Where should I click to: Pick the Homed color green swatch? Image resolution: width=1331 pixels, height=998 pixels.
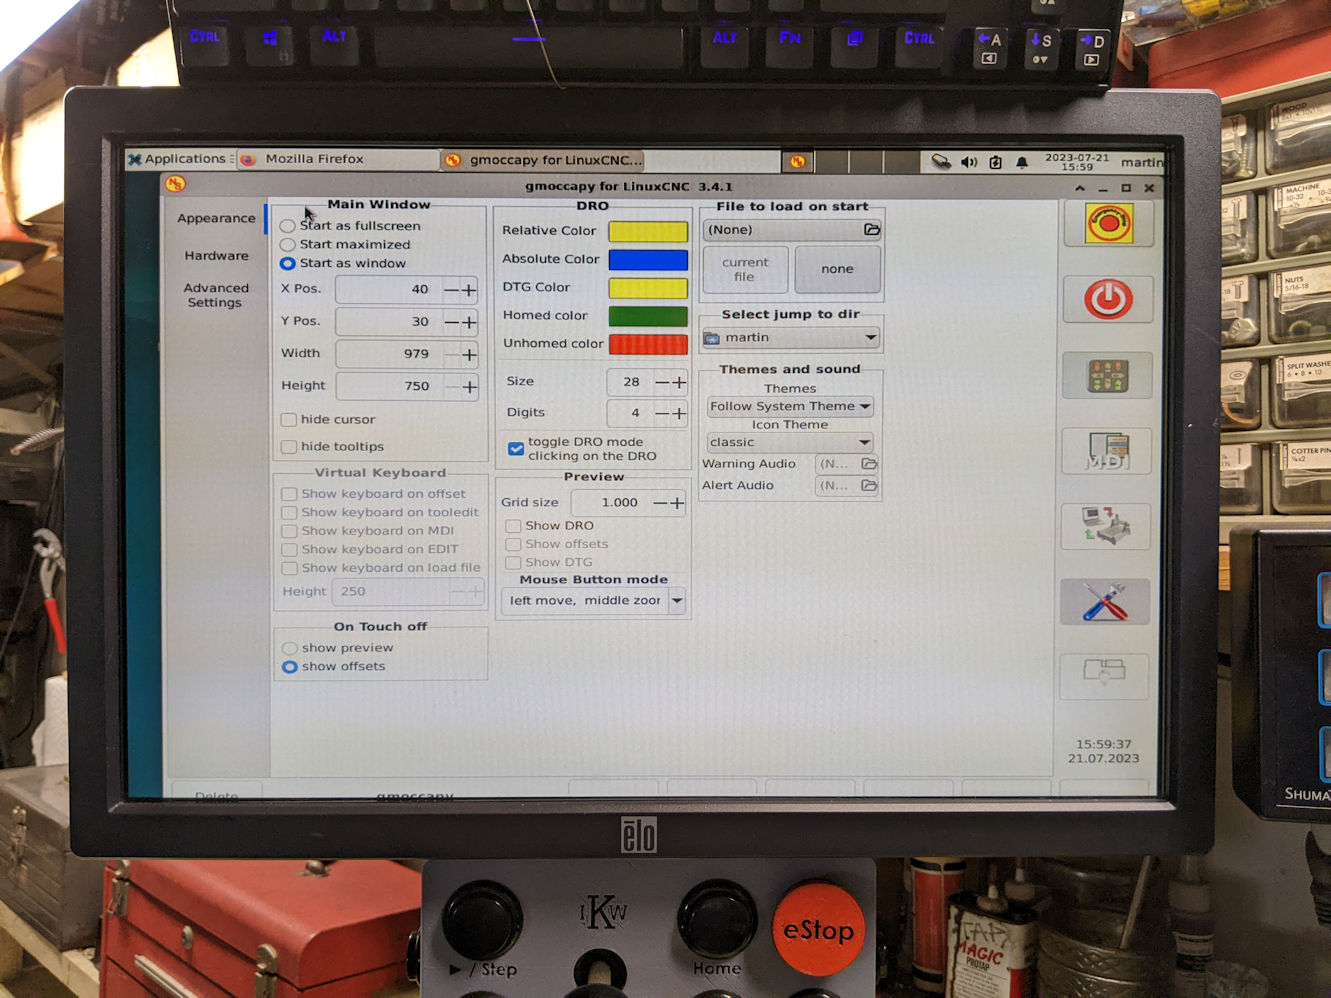[648, 316]
